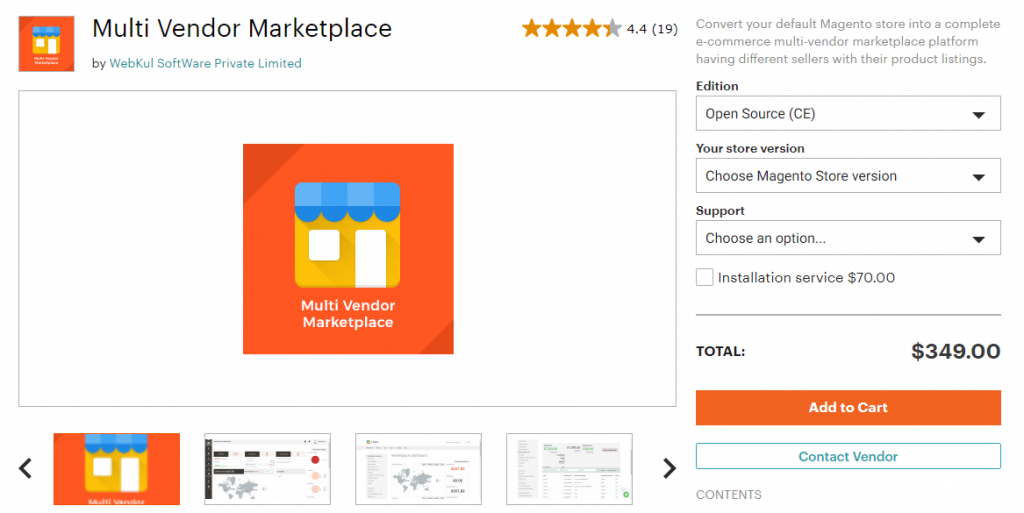
Task: Click the Multi Vendor Marketplace logo icon
Action: point(46,43)
